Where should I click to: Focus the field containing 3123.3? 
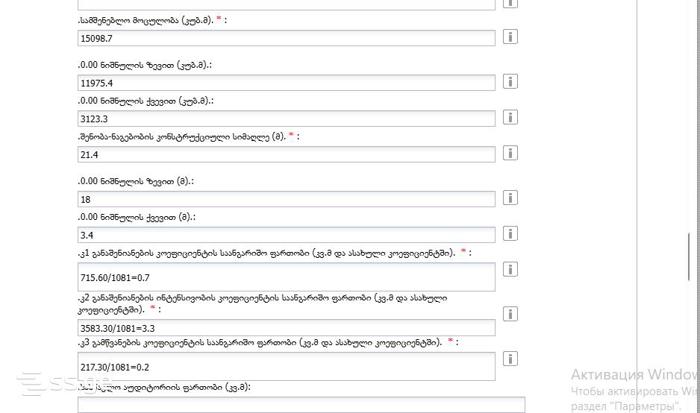[286, 118]
